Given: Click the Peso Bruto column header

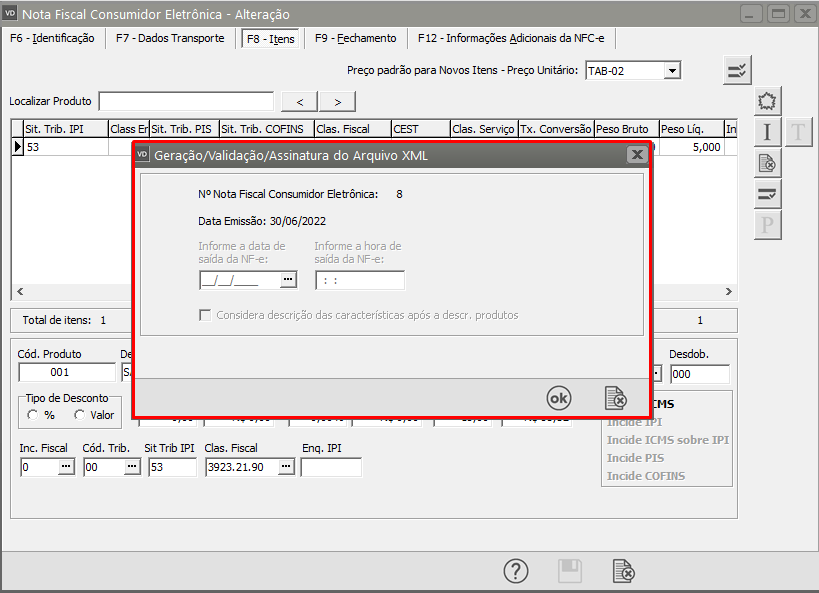Looking at the screenshot, I should point(627,129).
